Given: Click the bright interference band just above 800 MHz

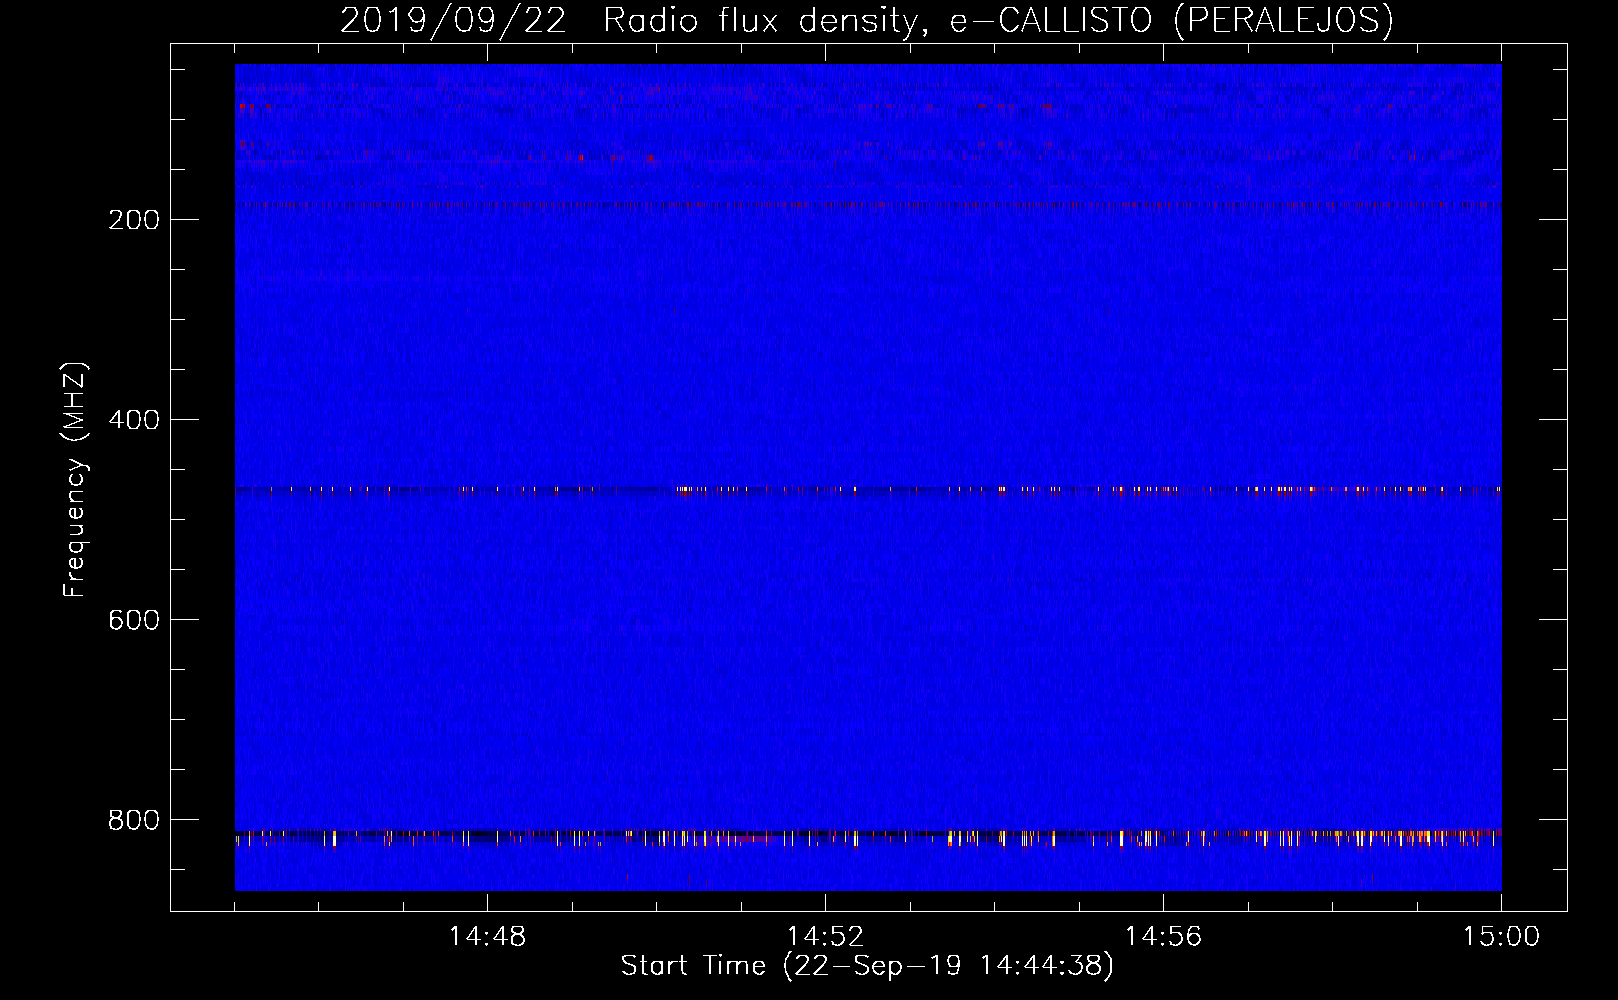Looking at the screenshot, I should click(868, 837).
